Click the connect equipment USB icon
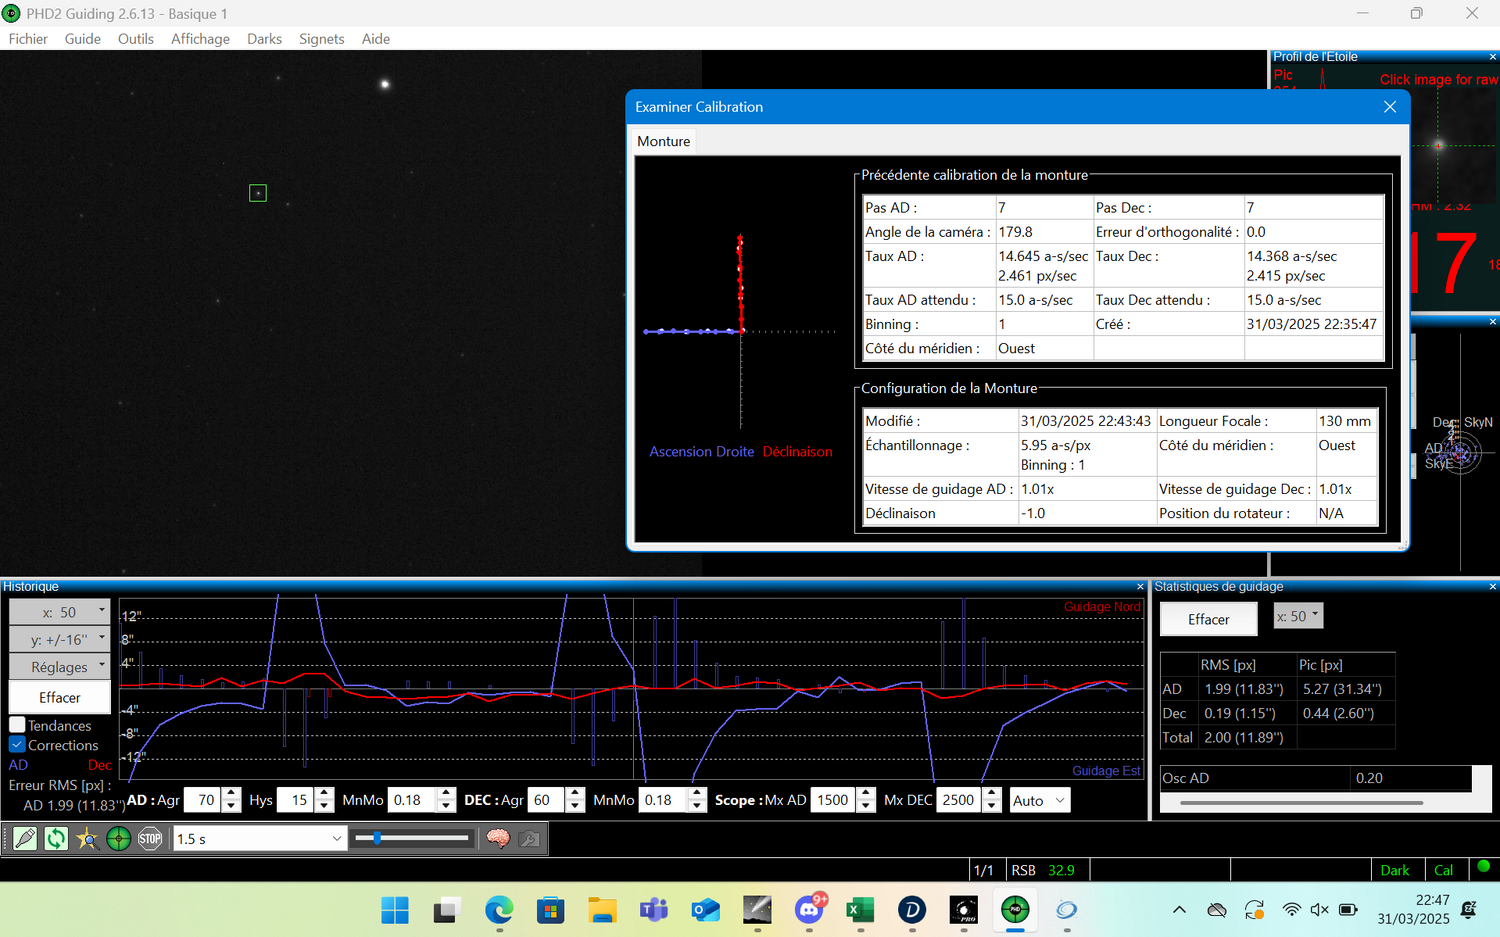1500x937 pixels. coord(25,839)
